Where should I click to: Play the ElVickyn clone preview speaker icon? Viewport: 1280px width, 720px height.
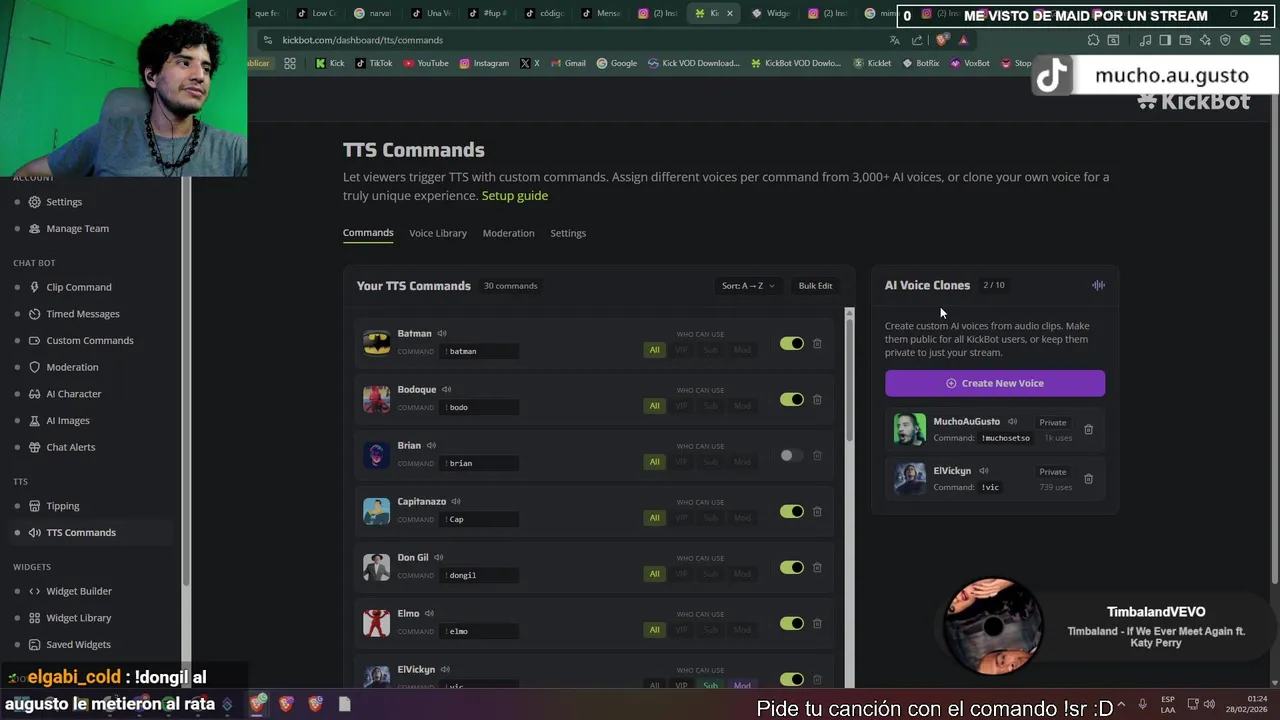coord(984,470)
